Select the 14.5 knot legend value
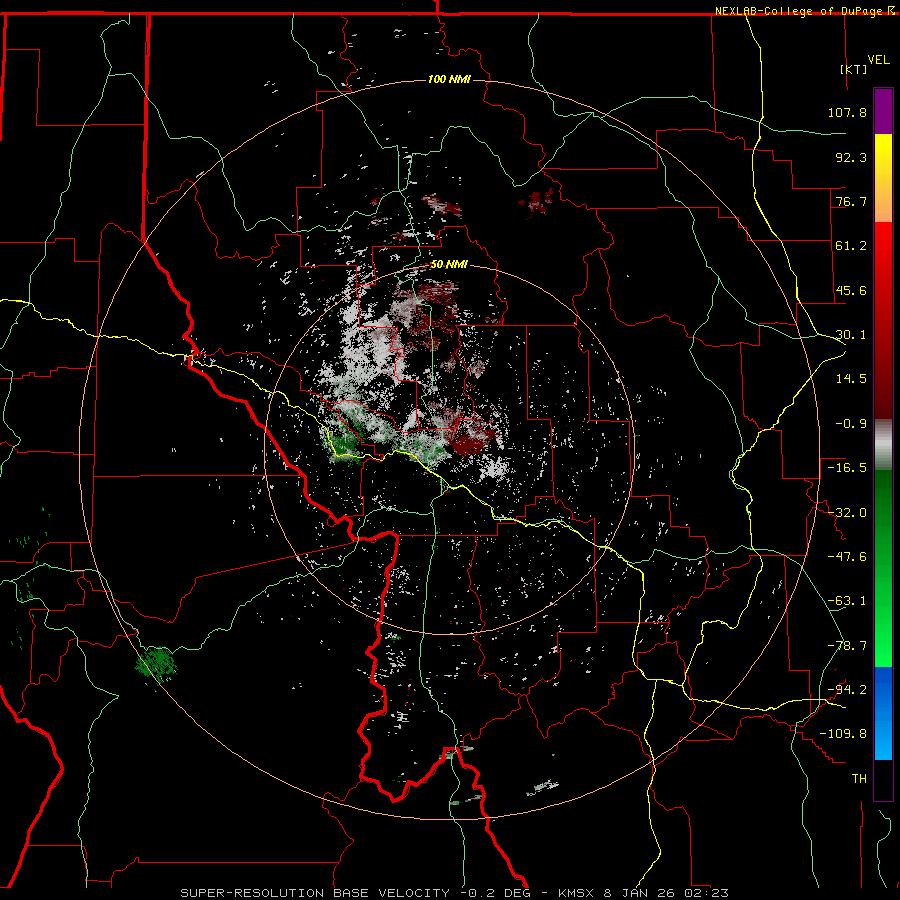 click(851, 379)
